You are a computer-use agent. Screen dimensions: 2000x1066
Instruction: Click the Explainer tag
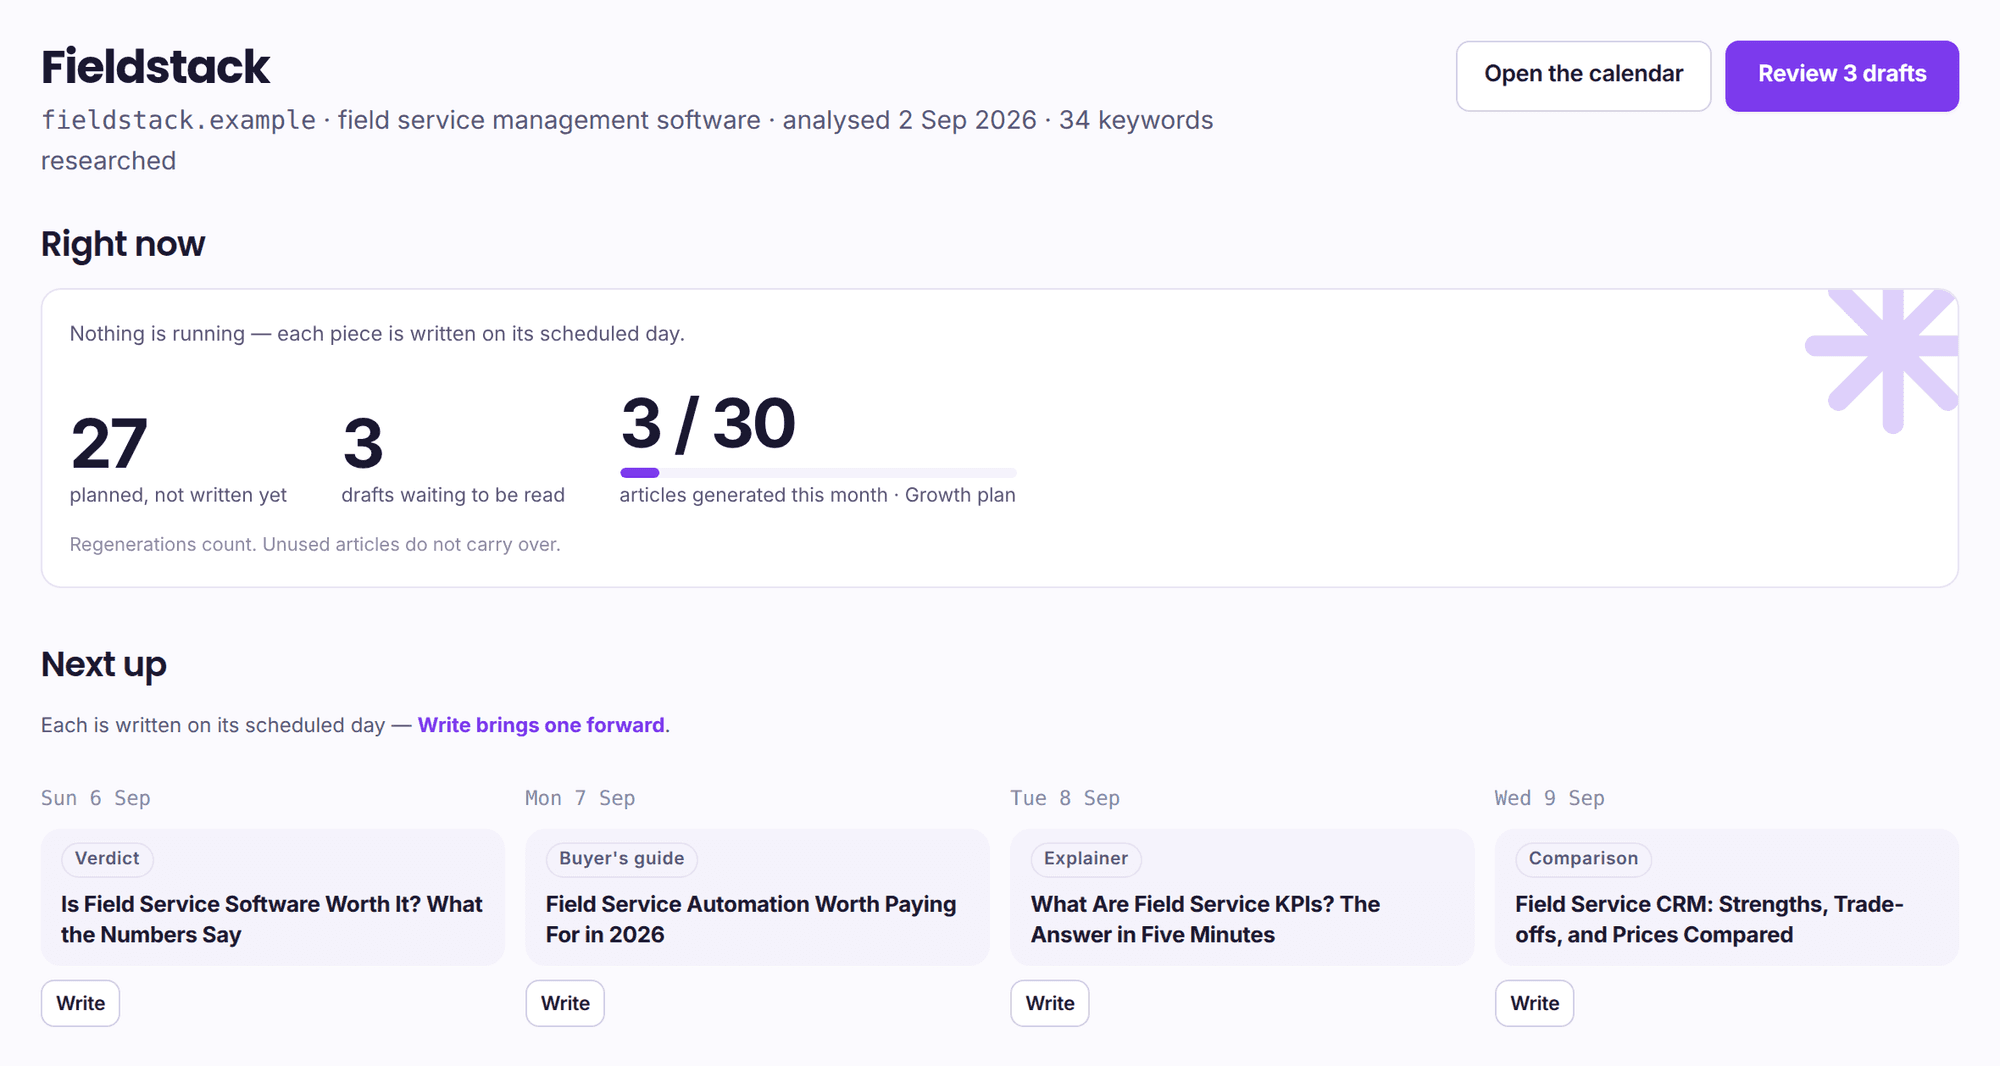(x=1085, y=859)
